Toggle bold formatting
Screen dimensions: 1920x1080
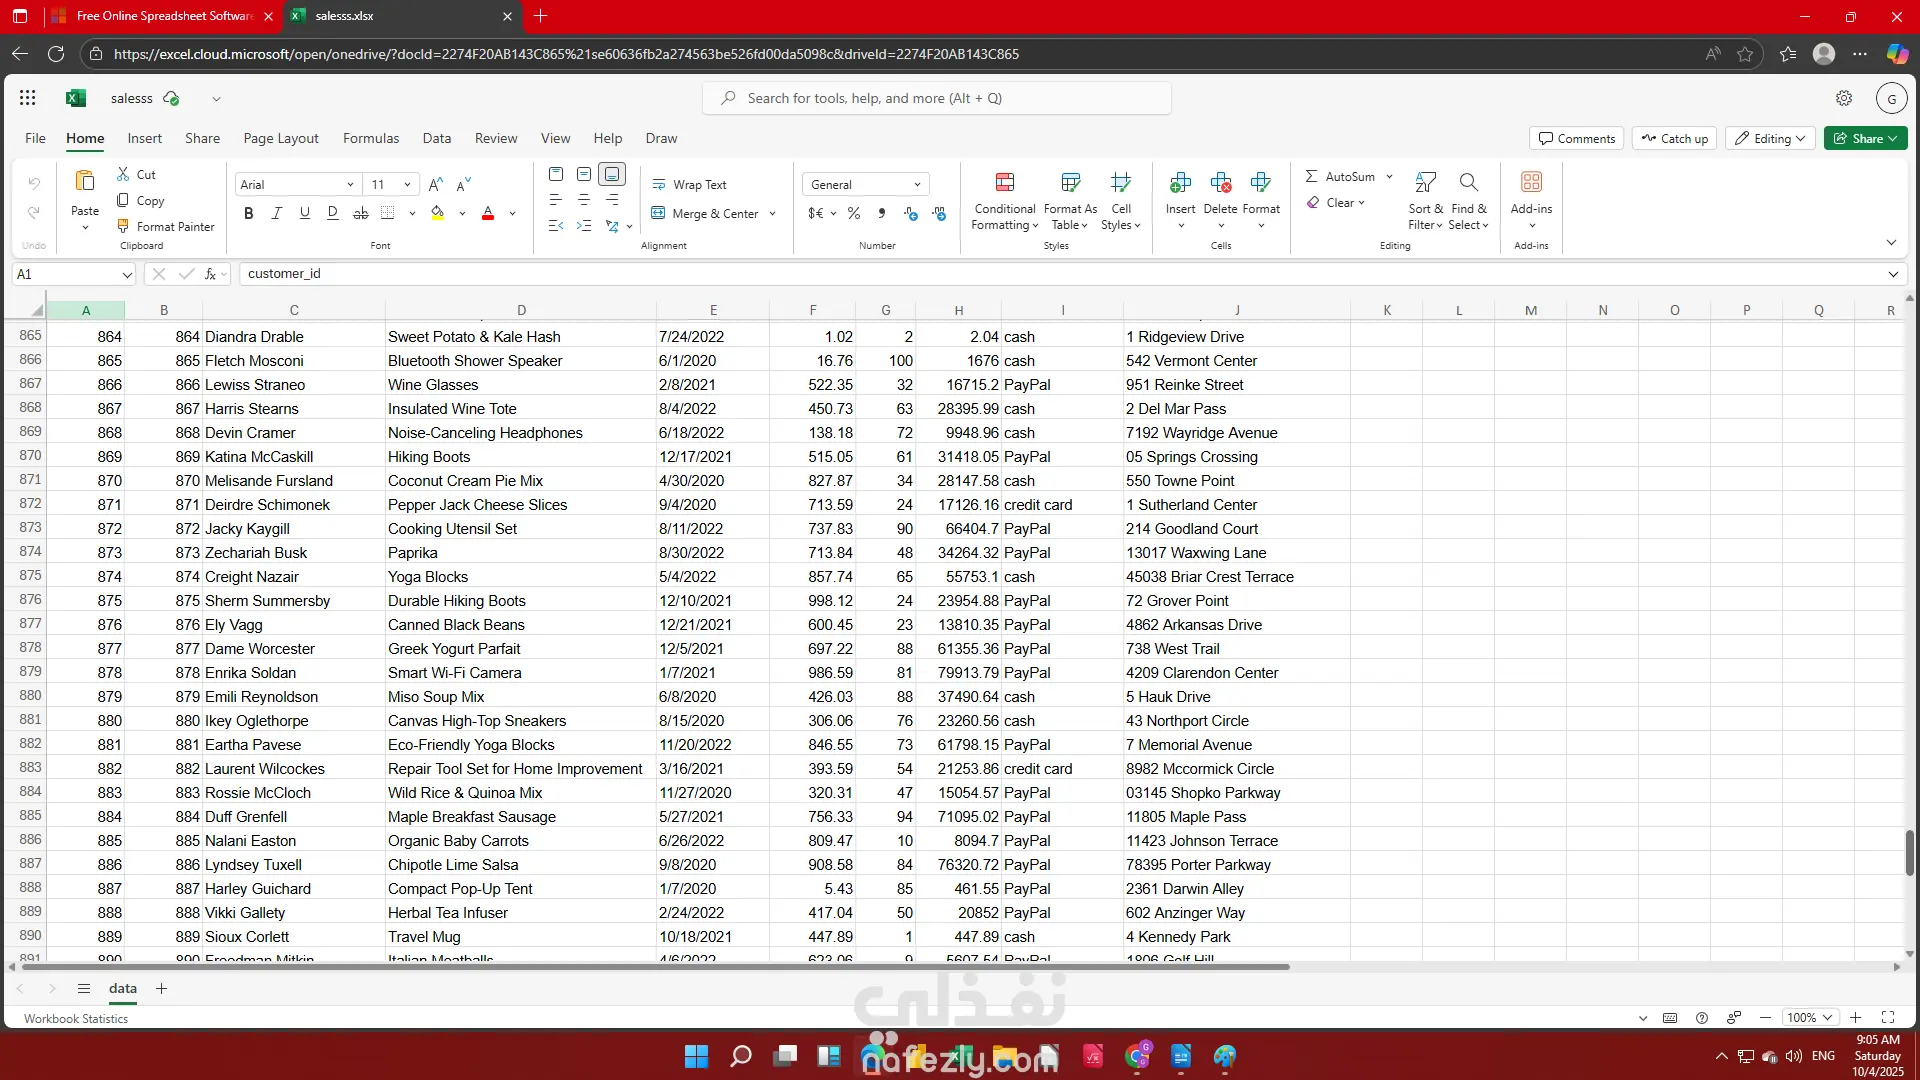click(249, 213)
